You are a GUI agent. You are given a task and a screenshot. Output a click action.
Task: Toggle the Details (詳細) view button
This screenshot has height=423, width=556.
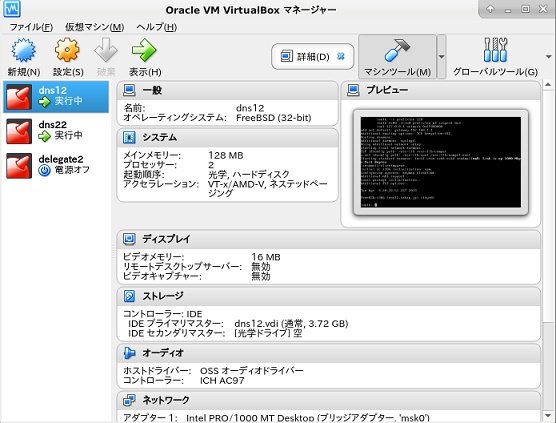tap(305, 56)
